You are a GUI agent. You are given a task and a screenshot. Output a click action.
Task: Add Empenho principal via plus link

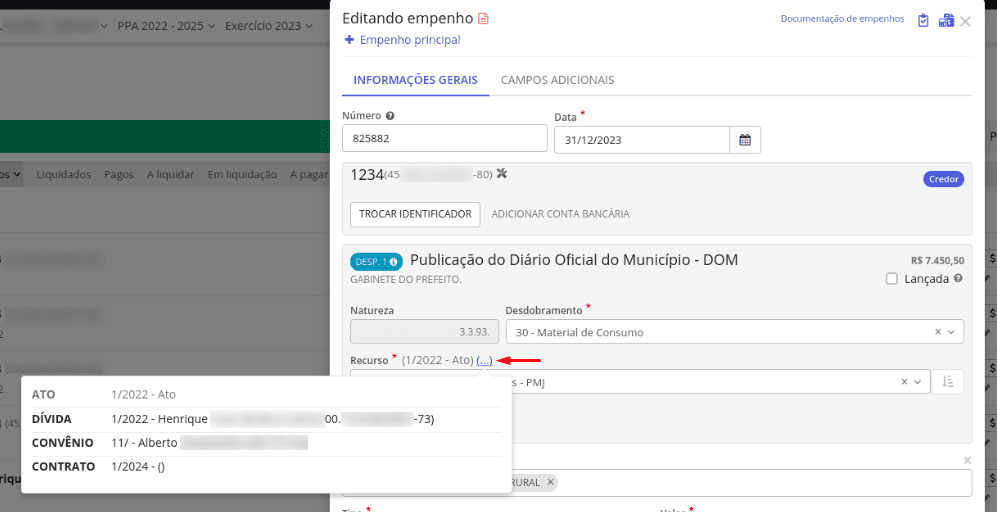click(402, 40)
